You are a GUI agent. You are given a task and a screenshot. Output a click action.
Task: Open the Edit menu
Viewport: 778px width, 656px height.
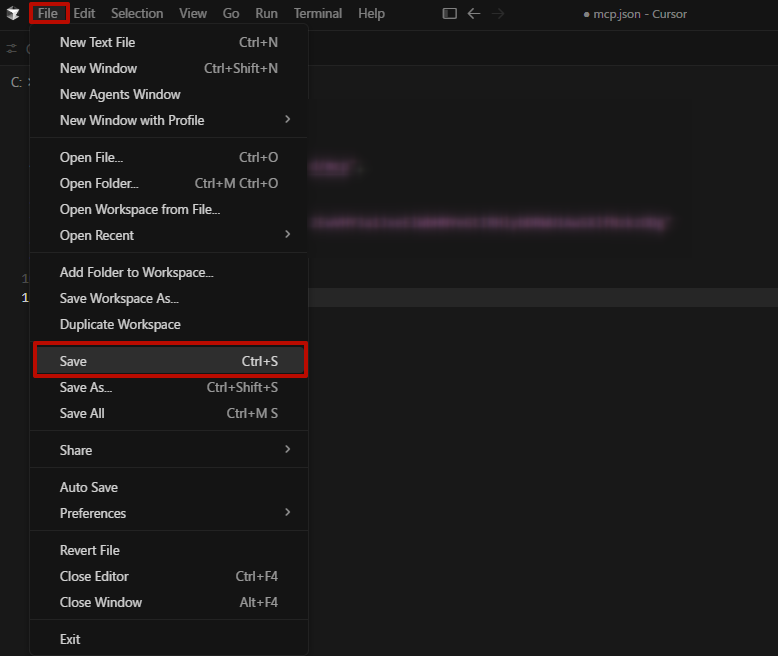[84, 14]
